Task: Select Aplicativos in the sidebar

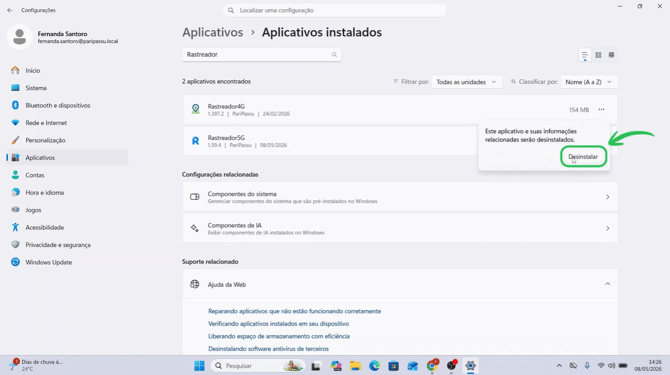Action: tap(68, 158)
